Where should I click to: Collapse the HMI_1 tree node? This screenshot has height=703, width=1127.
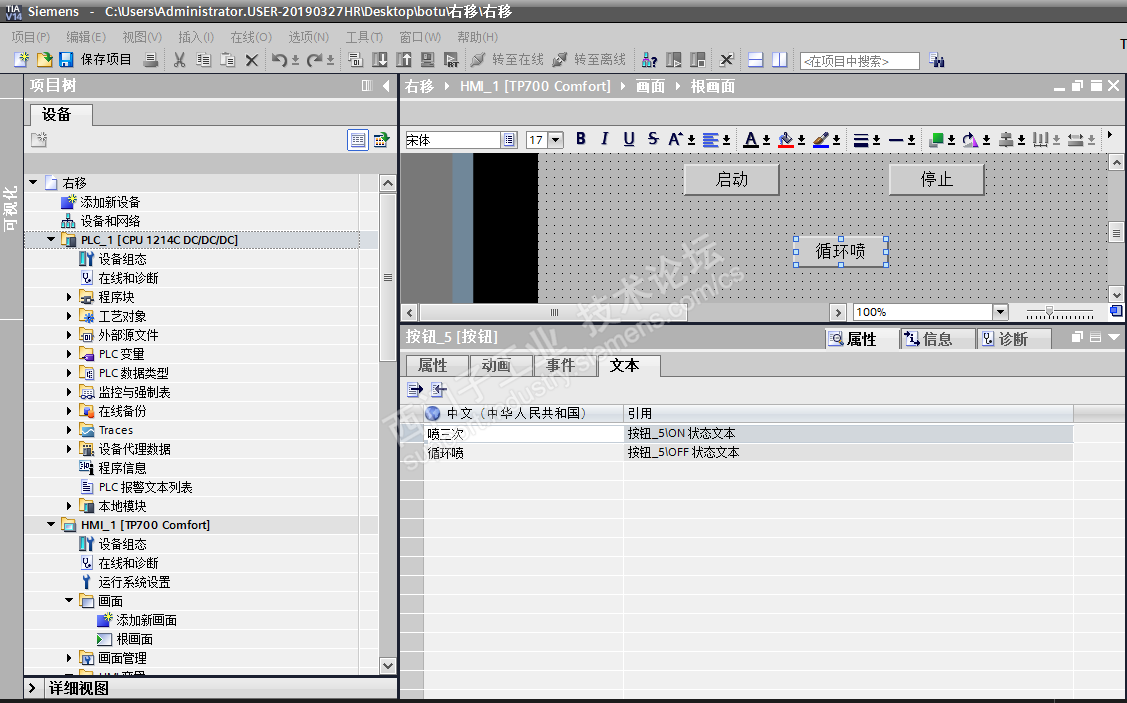[50, 525]
